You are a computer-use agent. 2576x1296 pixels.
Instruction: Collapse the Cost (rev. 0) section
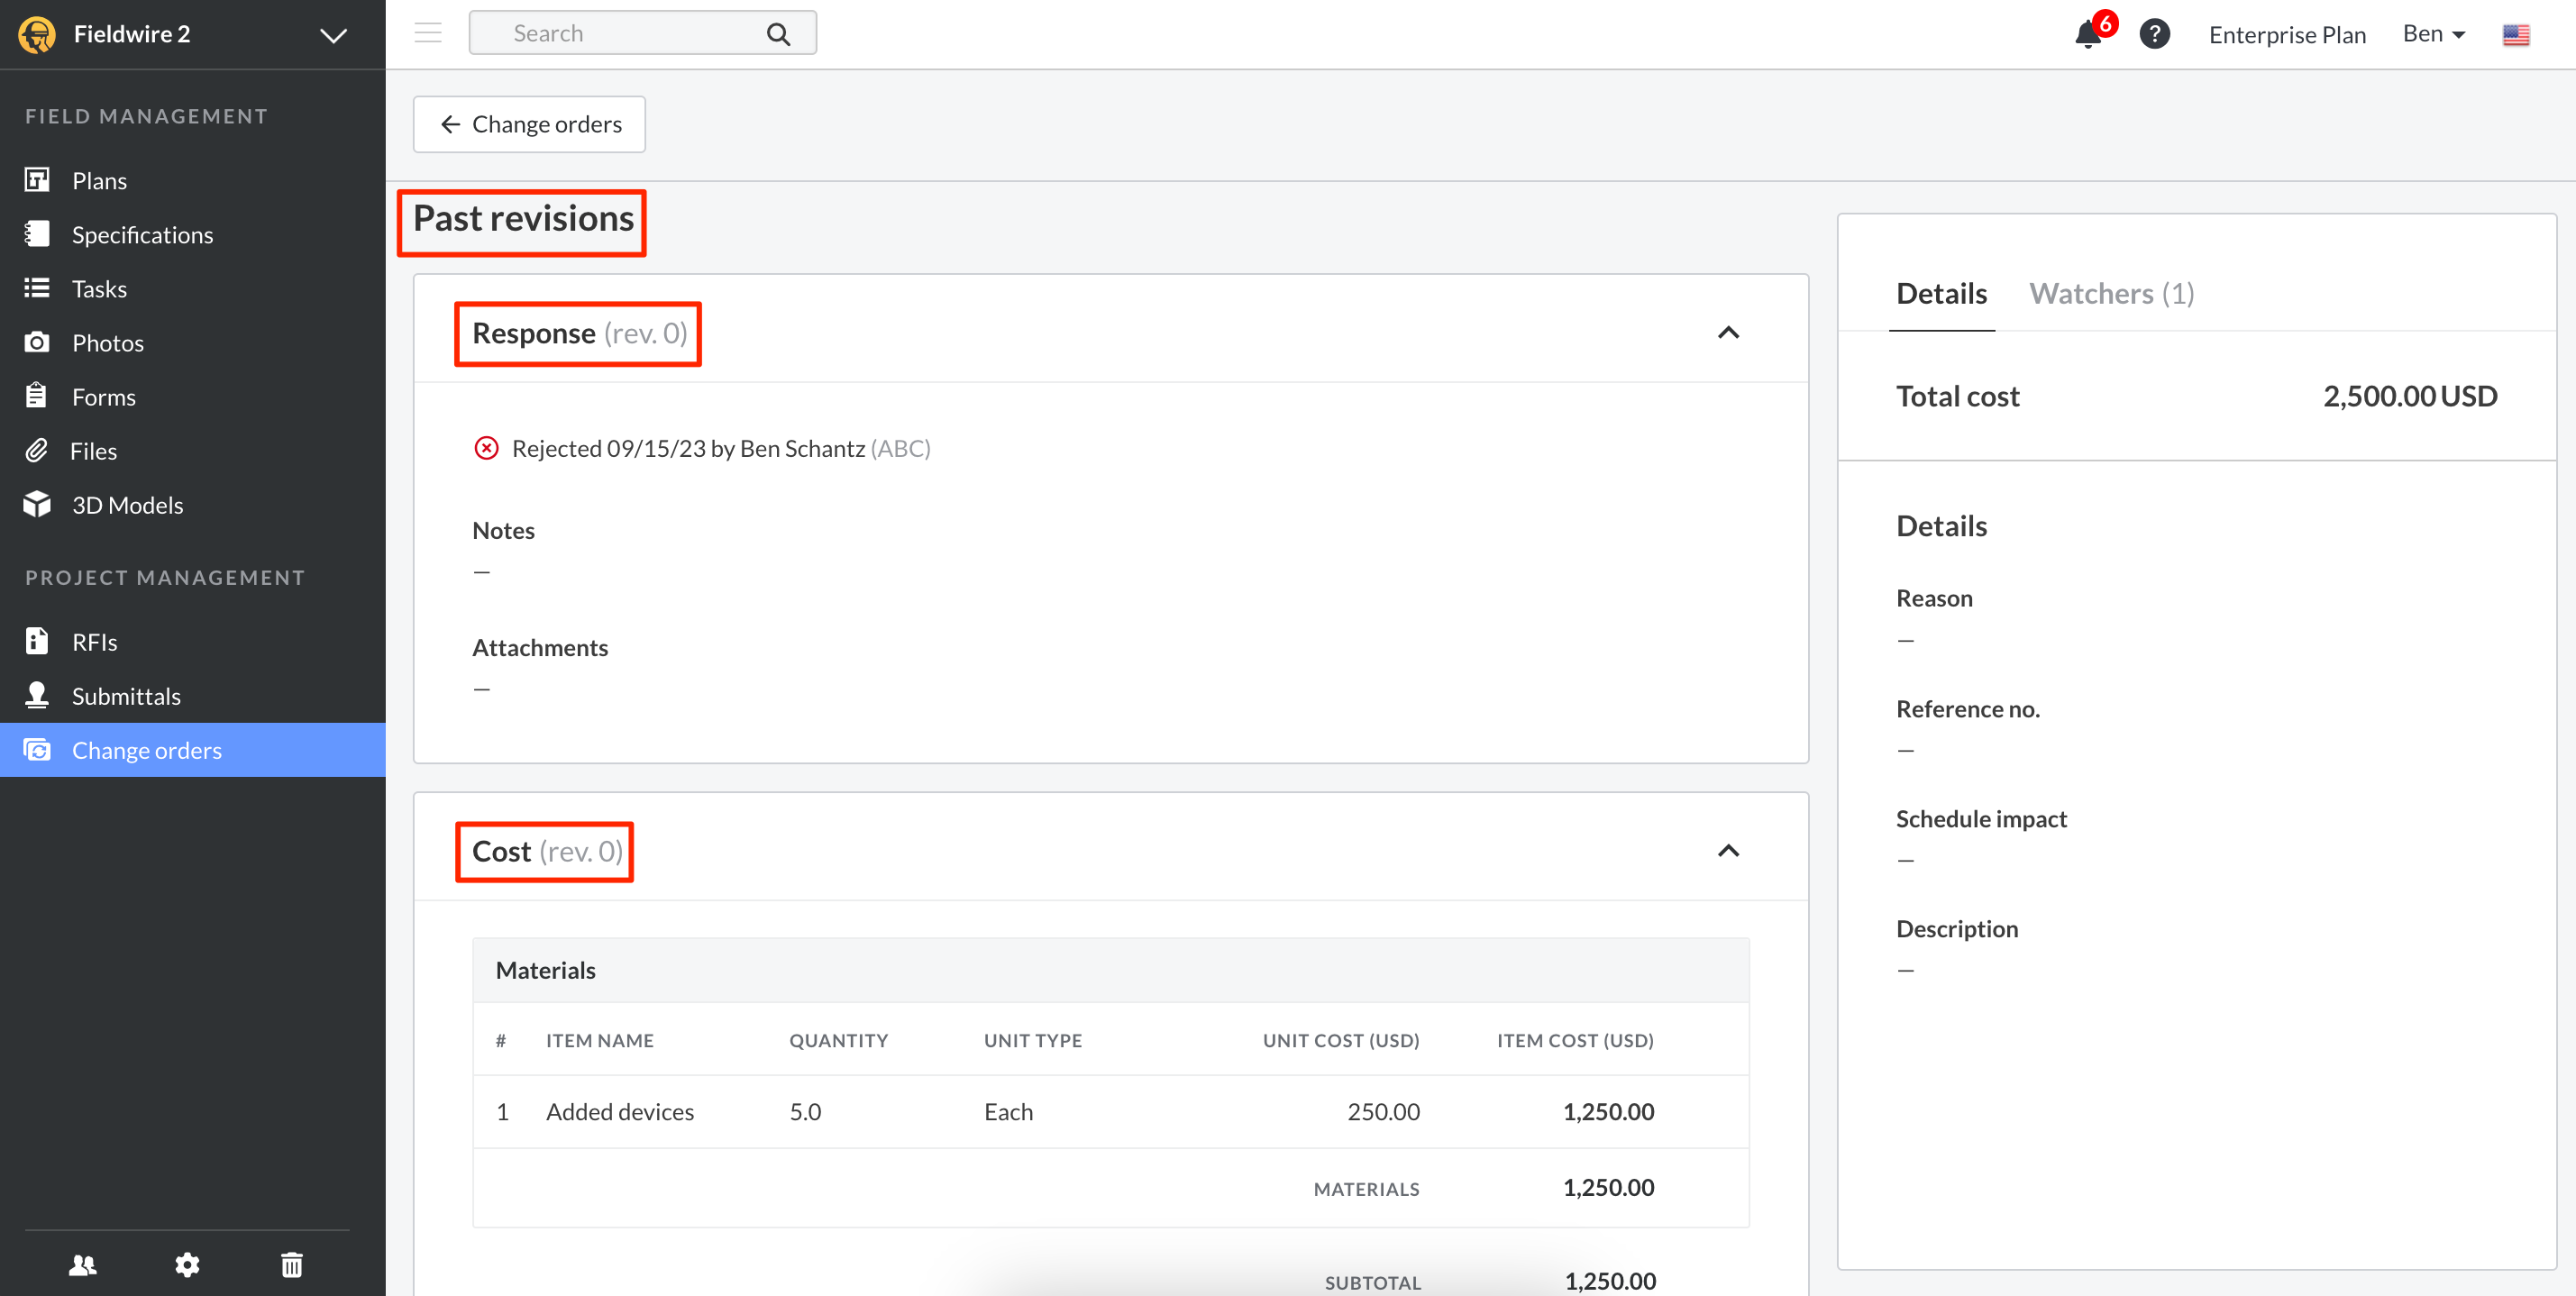click(x=1728, y=851)
